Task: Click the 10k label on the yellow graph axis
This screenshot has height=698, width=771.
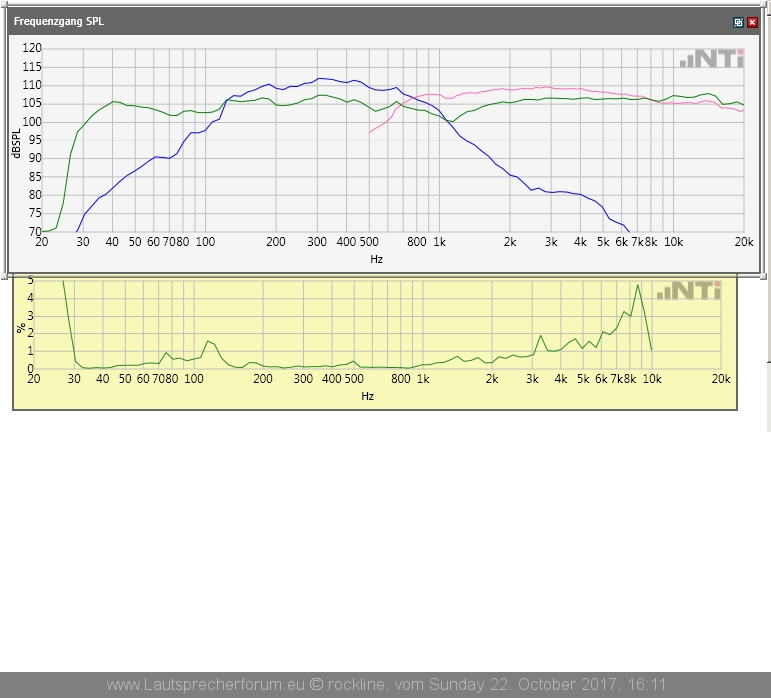Action: [x=651, y=380]
